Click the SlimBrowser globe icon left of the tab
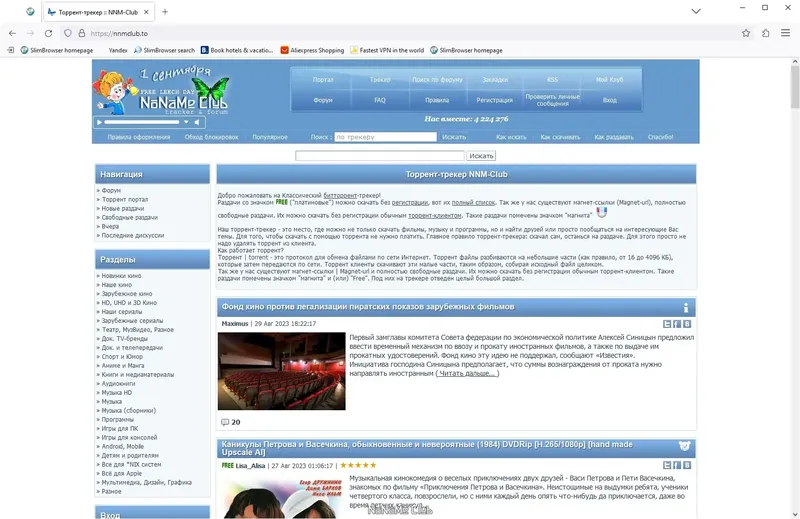 click(30, 11)
